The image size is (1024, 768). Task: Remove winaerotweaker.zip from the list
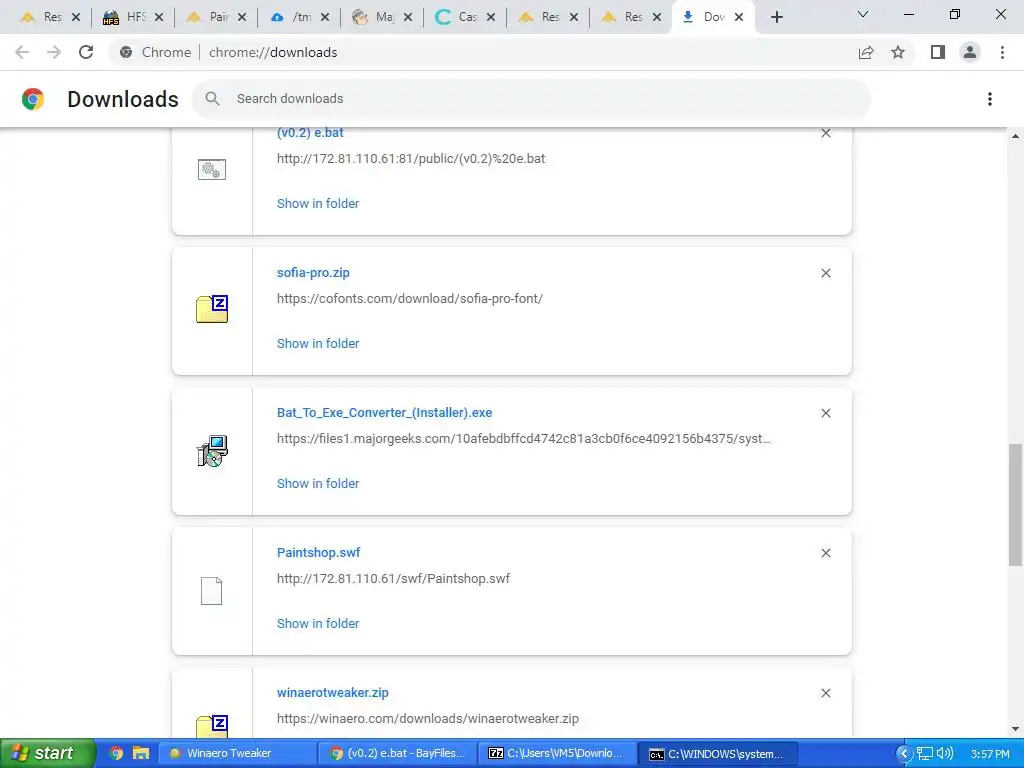coord(825,693)
